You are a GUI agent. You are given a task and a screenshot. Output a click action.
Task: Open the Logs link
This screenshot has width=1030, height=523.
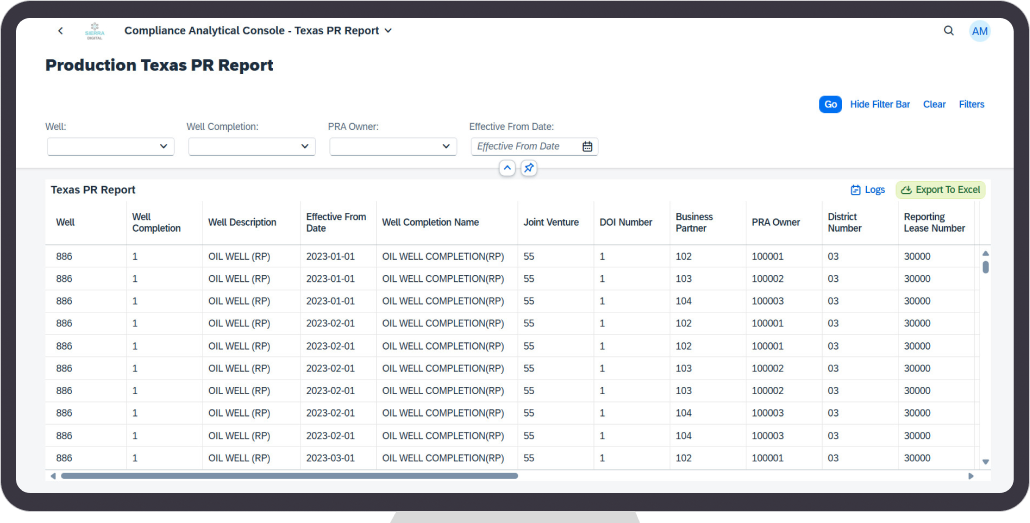click(868, 190)
